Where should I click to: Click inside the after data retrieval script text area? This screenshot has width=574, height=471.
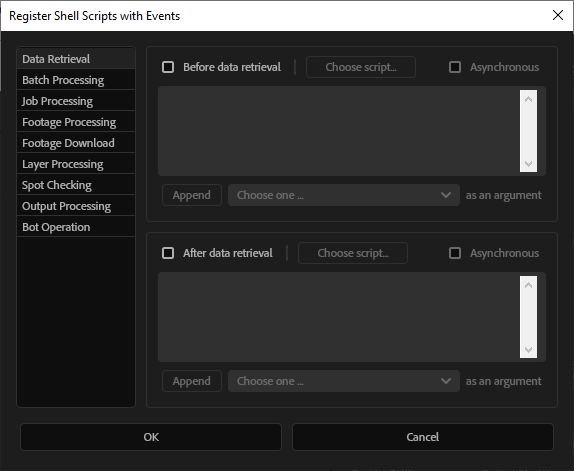click(339, 317)
